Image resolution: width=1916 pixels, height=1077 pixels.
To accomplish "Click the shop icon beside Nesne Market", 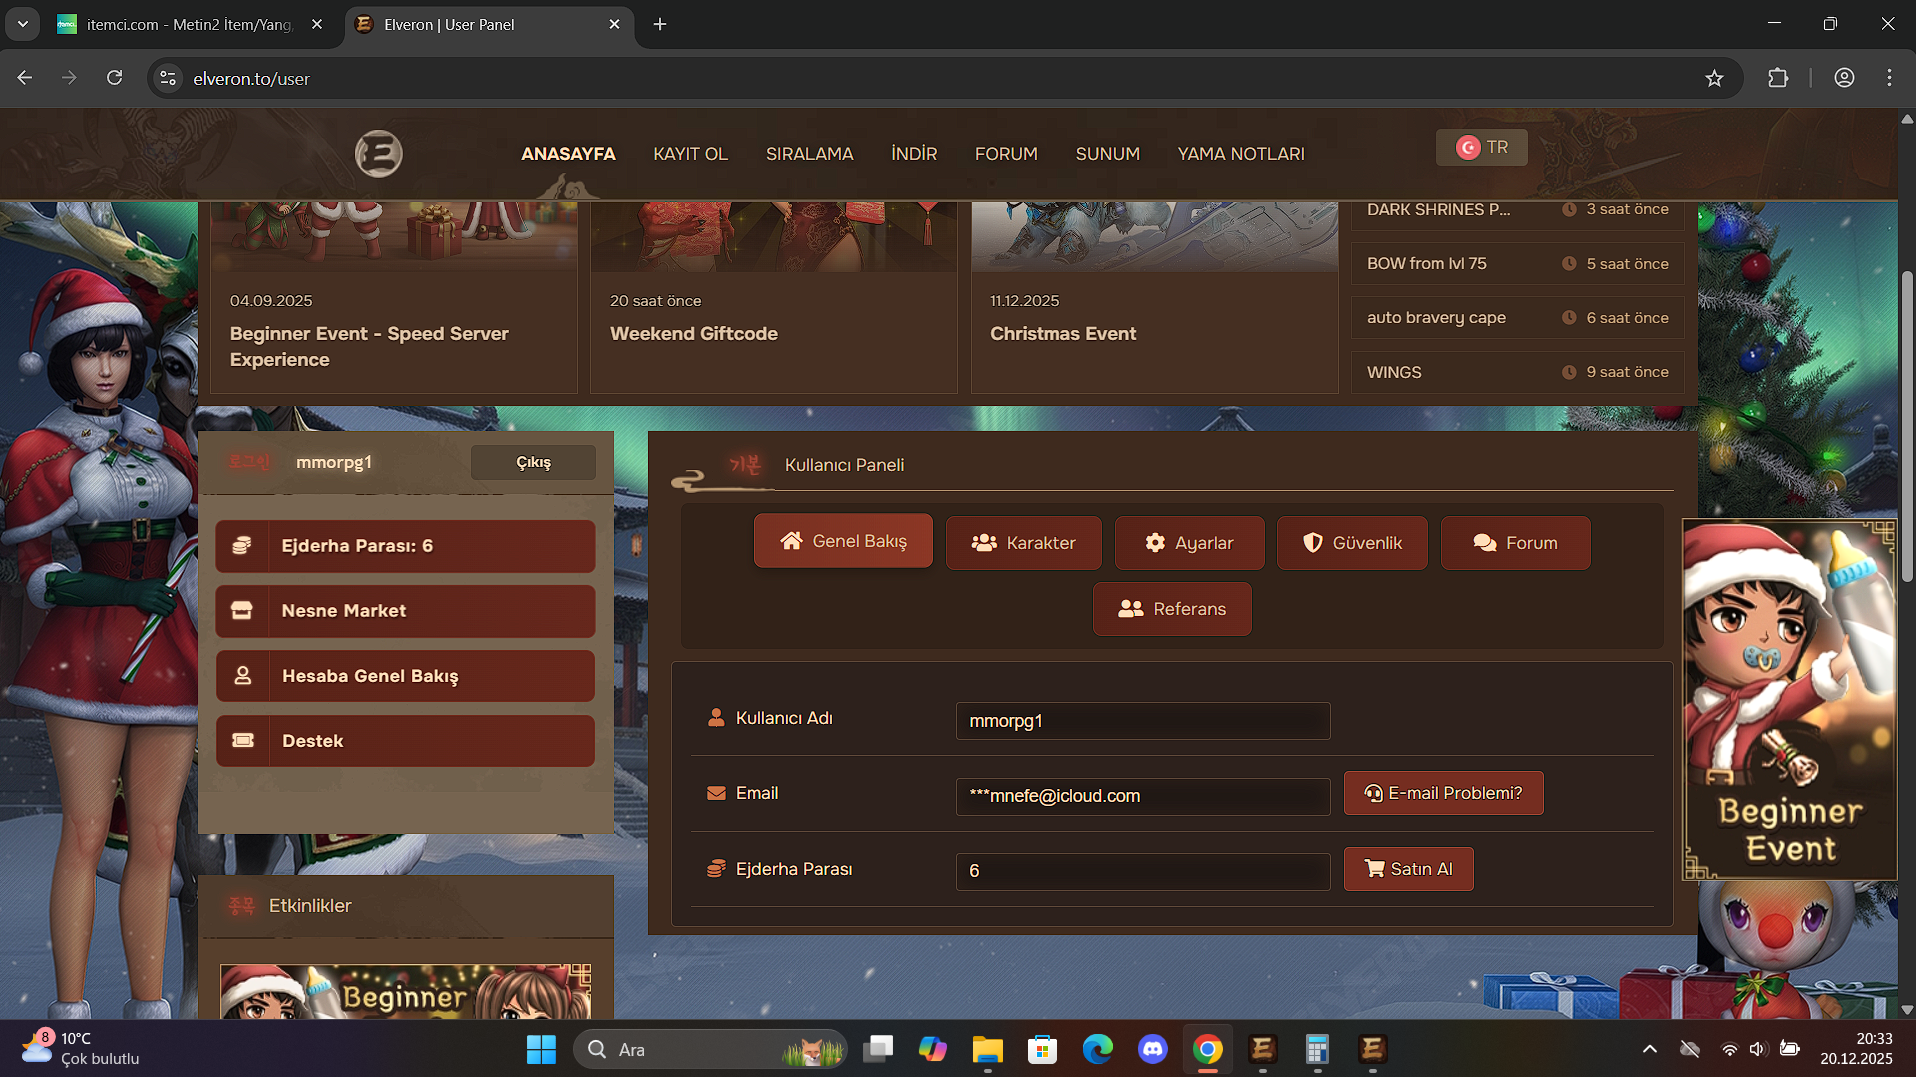I will (242, 611).
